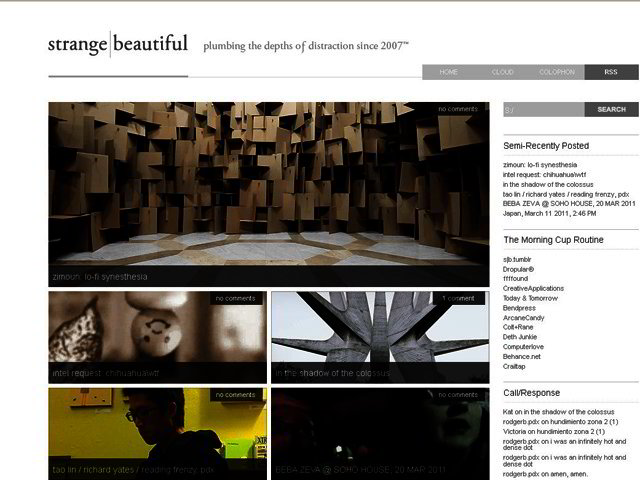This screenshot has width=640, height=480.
Task: Visit the Behance.net link
Action: (522, 356)
